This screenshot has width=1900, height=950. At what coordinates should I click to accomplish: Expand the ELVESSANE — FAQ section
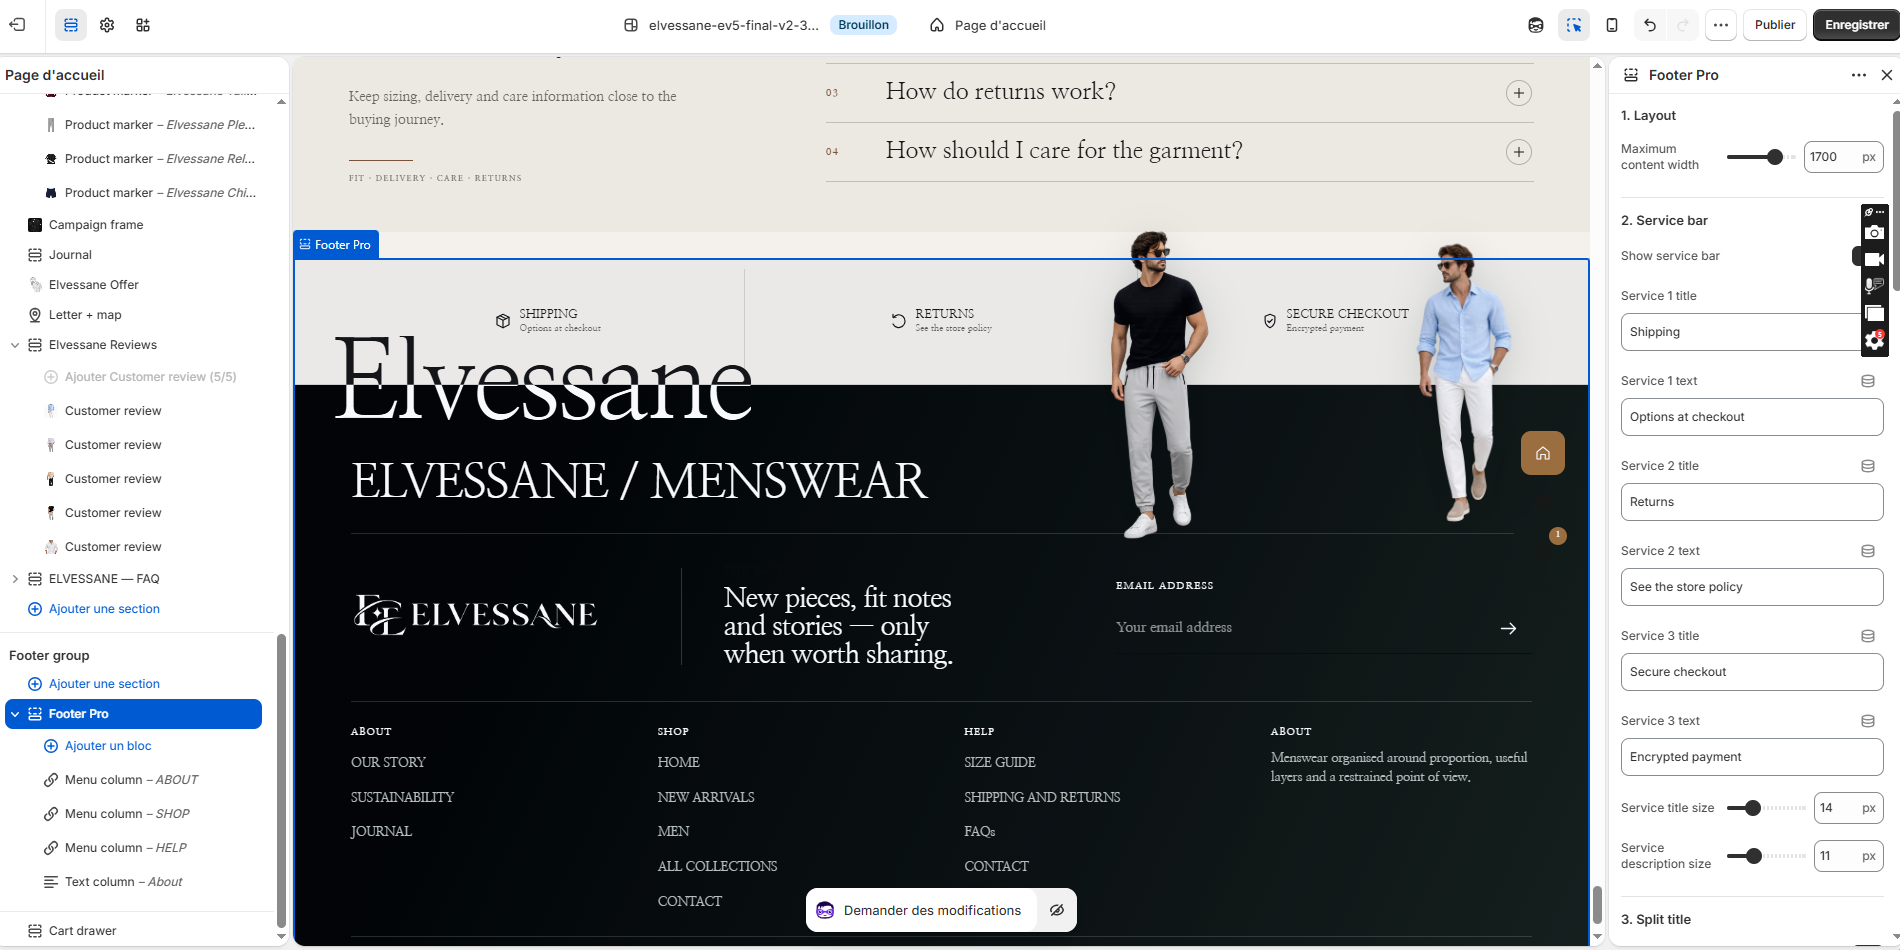[15, 579]
